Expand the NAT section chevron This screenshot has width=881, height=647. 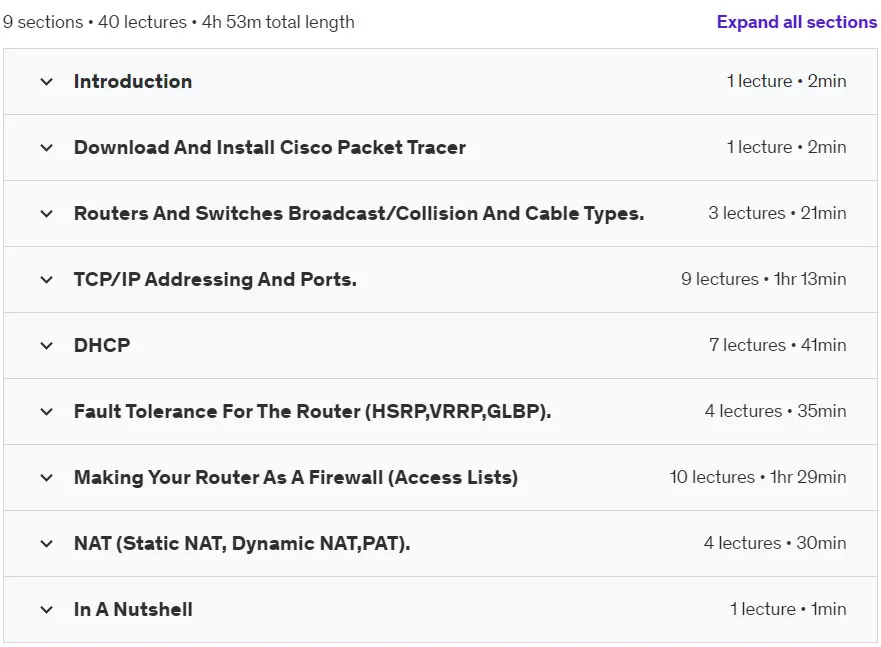tap(47, 544)
